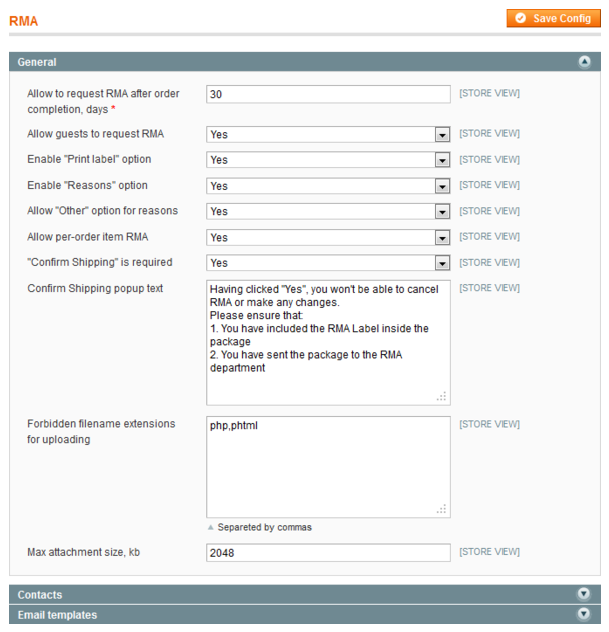609x632 pixels.
Task: Click the forbidden filename extensions text area
Action: click(x=328, y=467)
